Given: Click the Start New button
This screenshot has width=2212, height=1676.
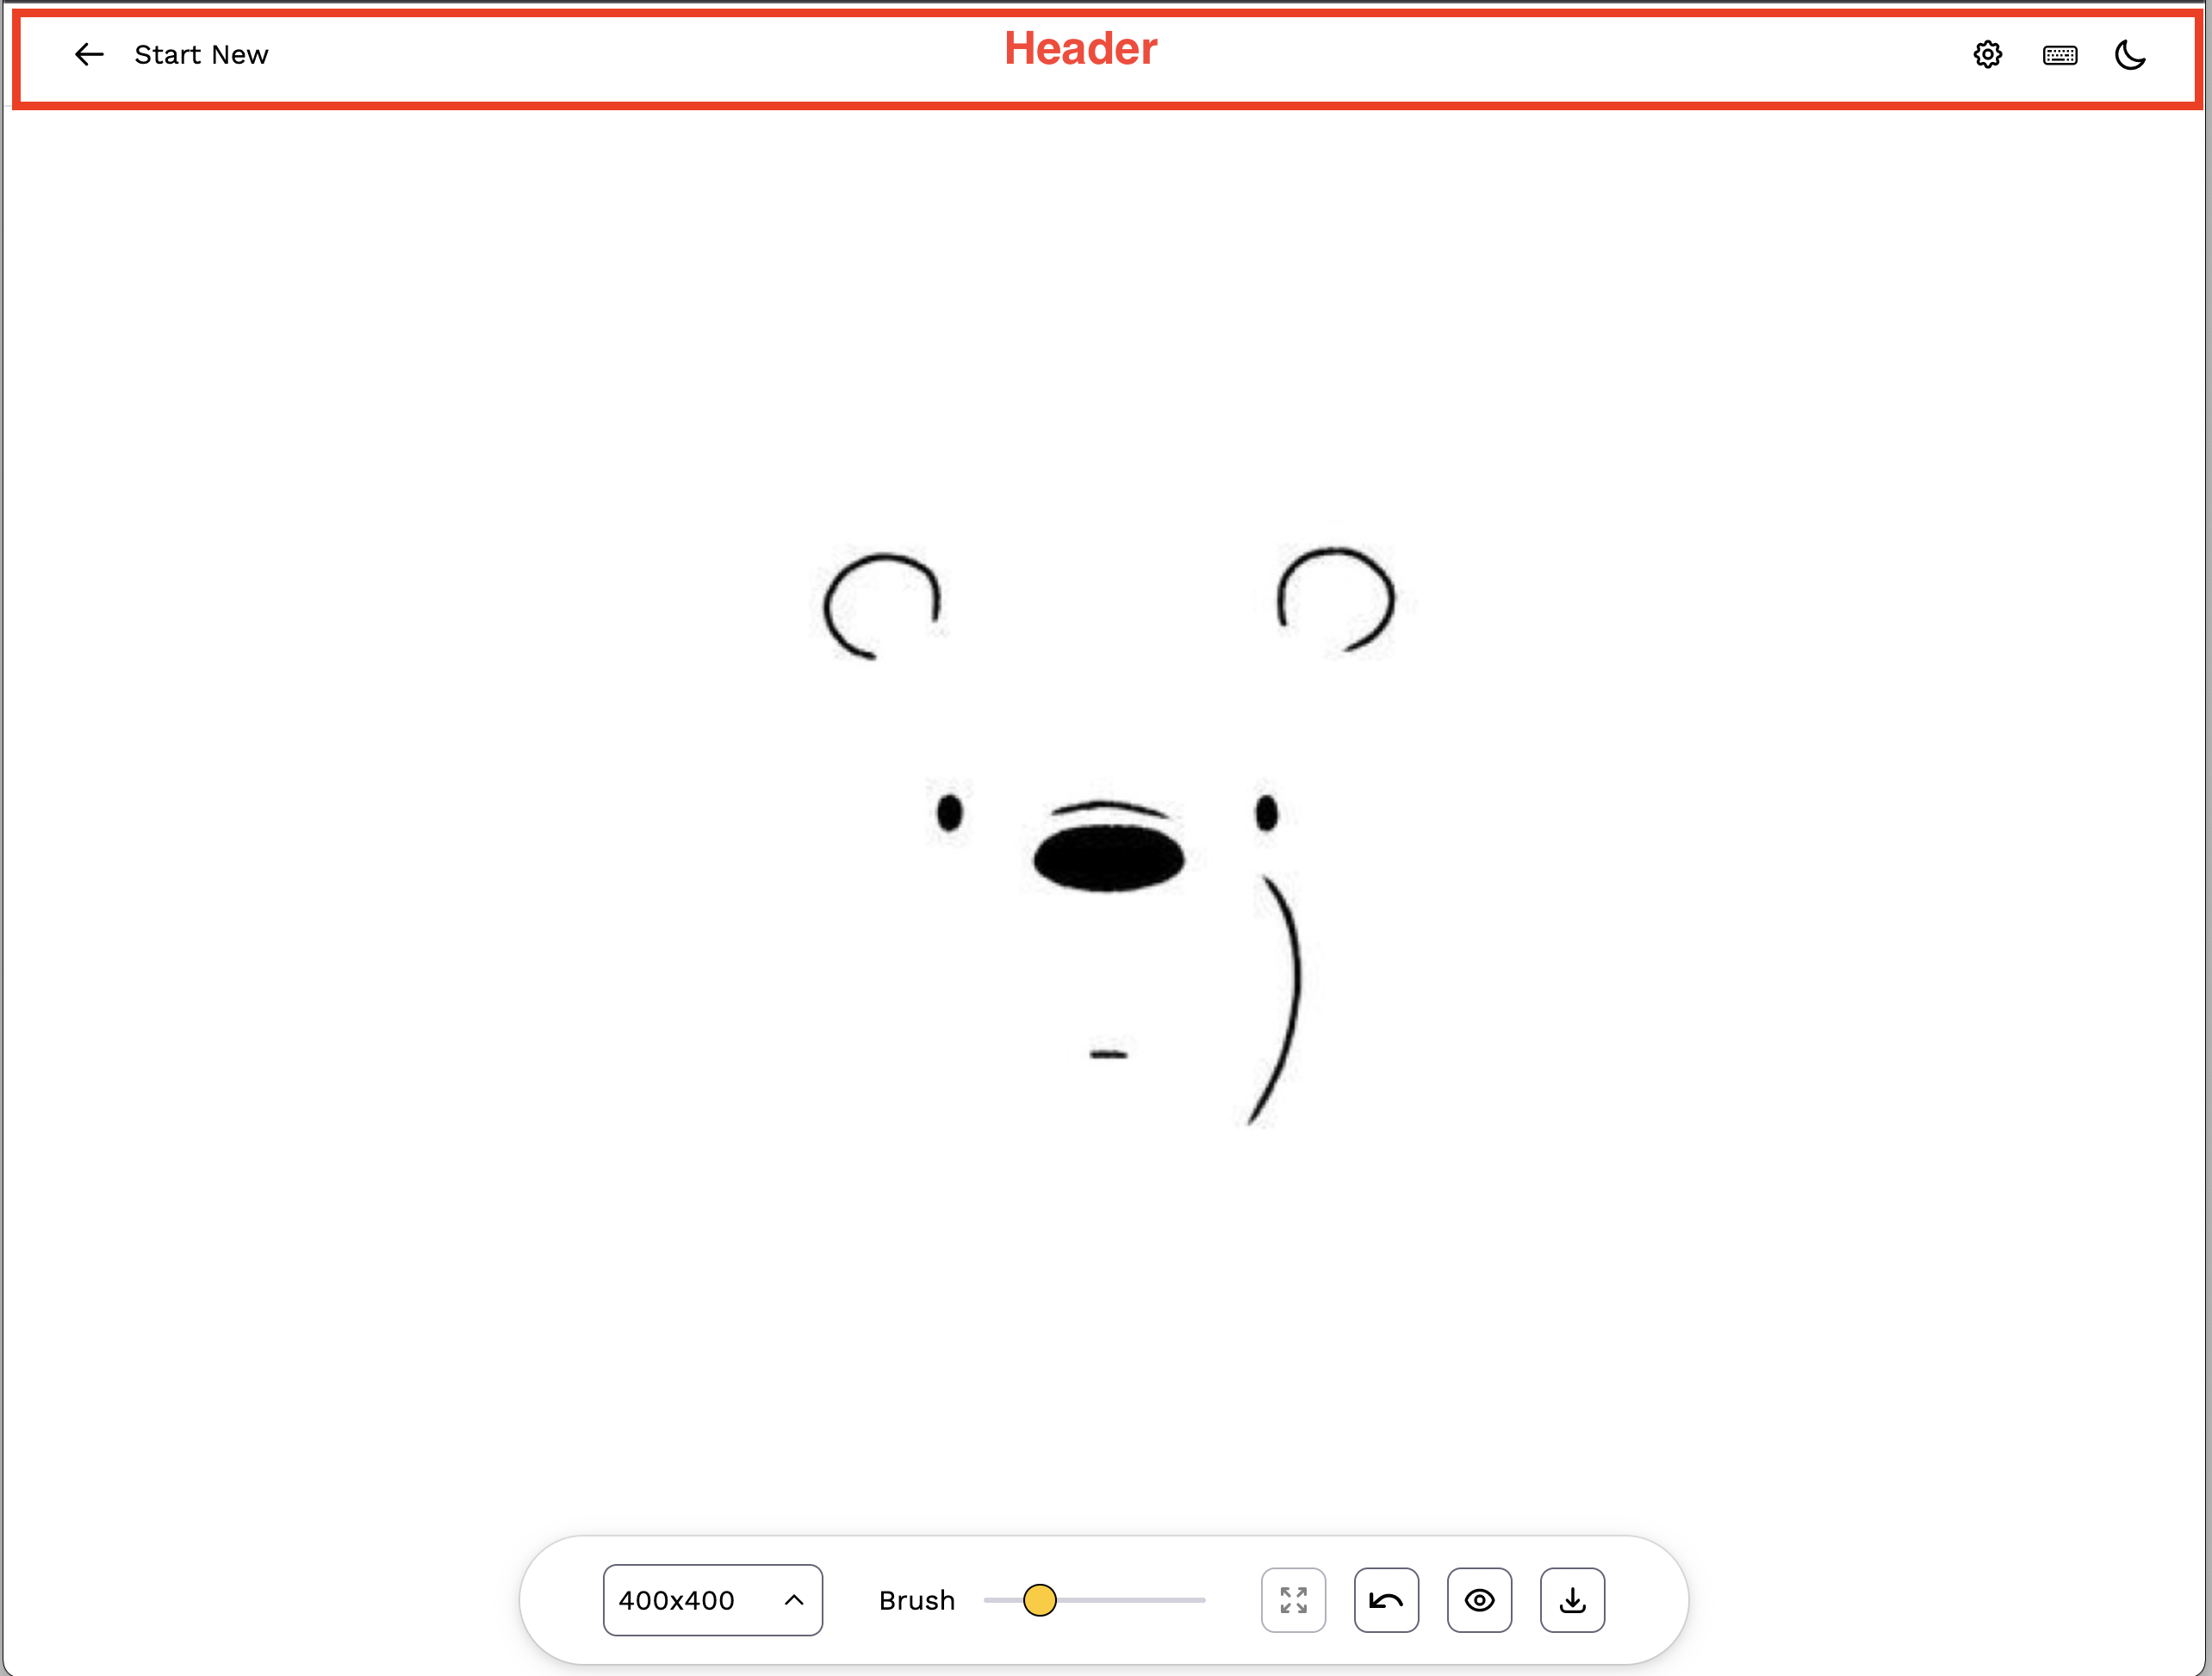Looking at the screenshot, I should click(x=201, y=55).
